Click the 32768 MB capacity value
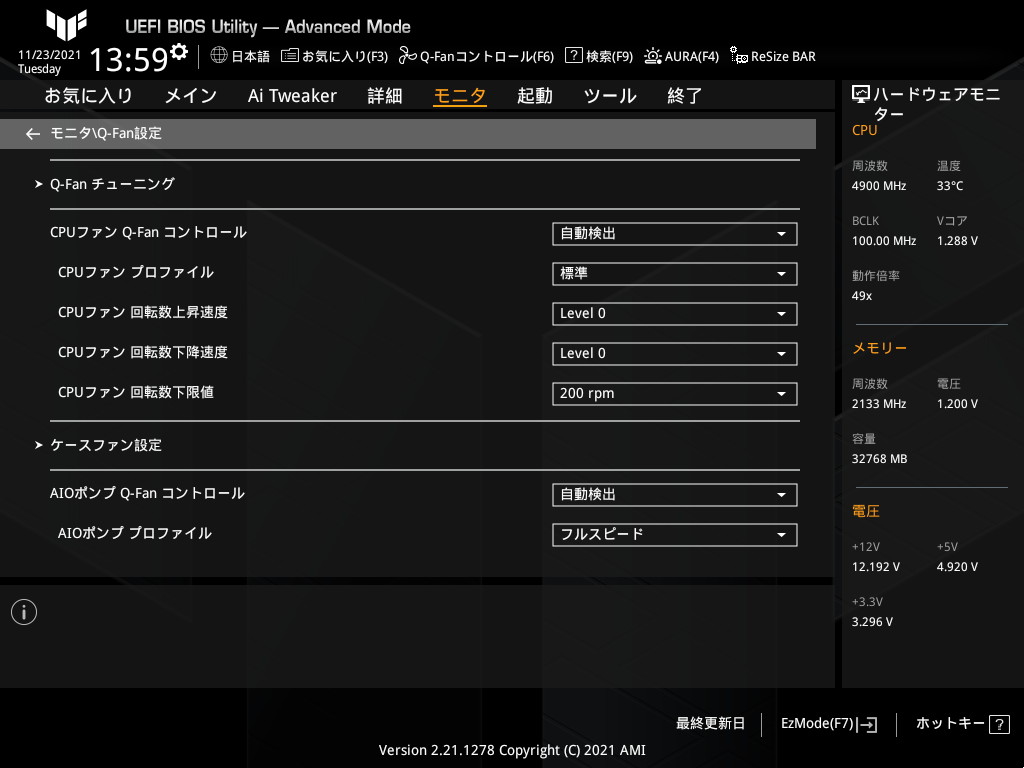This screenshot has height=768, width=1024. click(880, 459)
